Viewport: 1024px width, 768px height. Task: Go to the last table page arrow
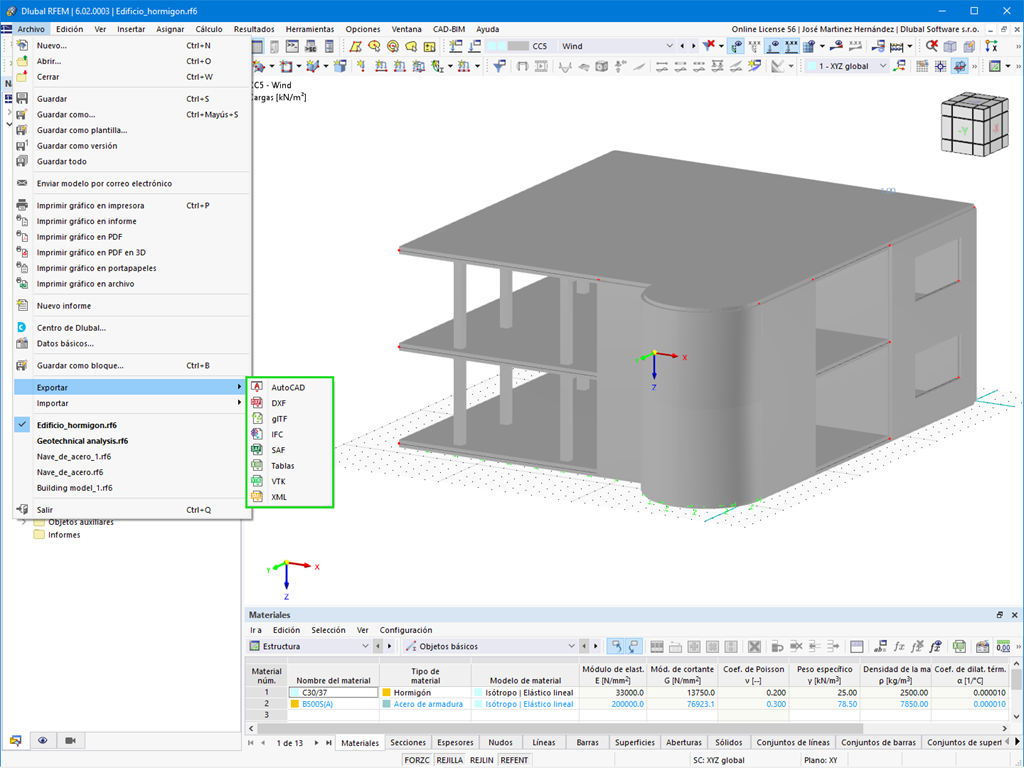328,743
